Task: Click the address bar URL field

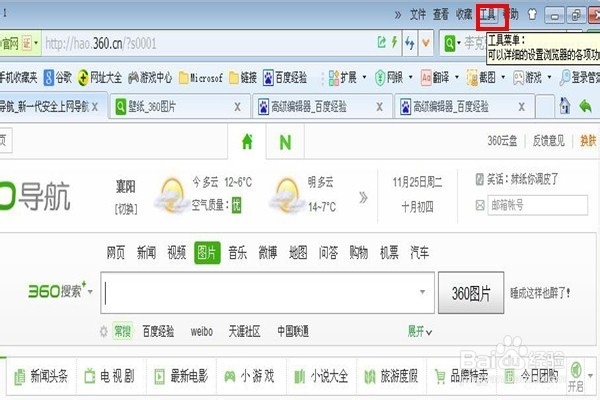Action: [209, 43]
